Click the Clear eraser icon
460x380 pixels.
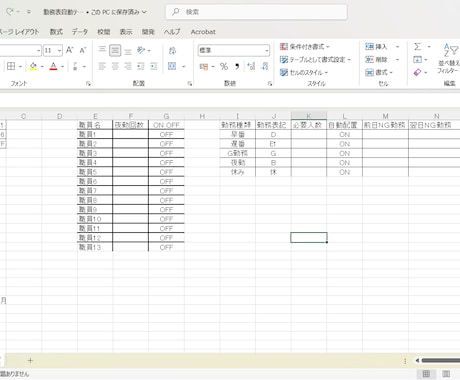417,72
